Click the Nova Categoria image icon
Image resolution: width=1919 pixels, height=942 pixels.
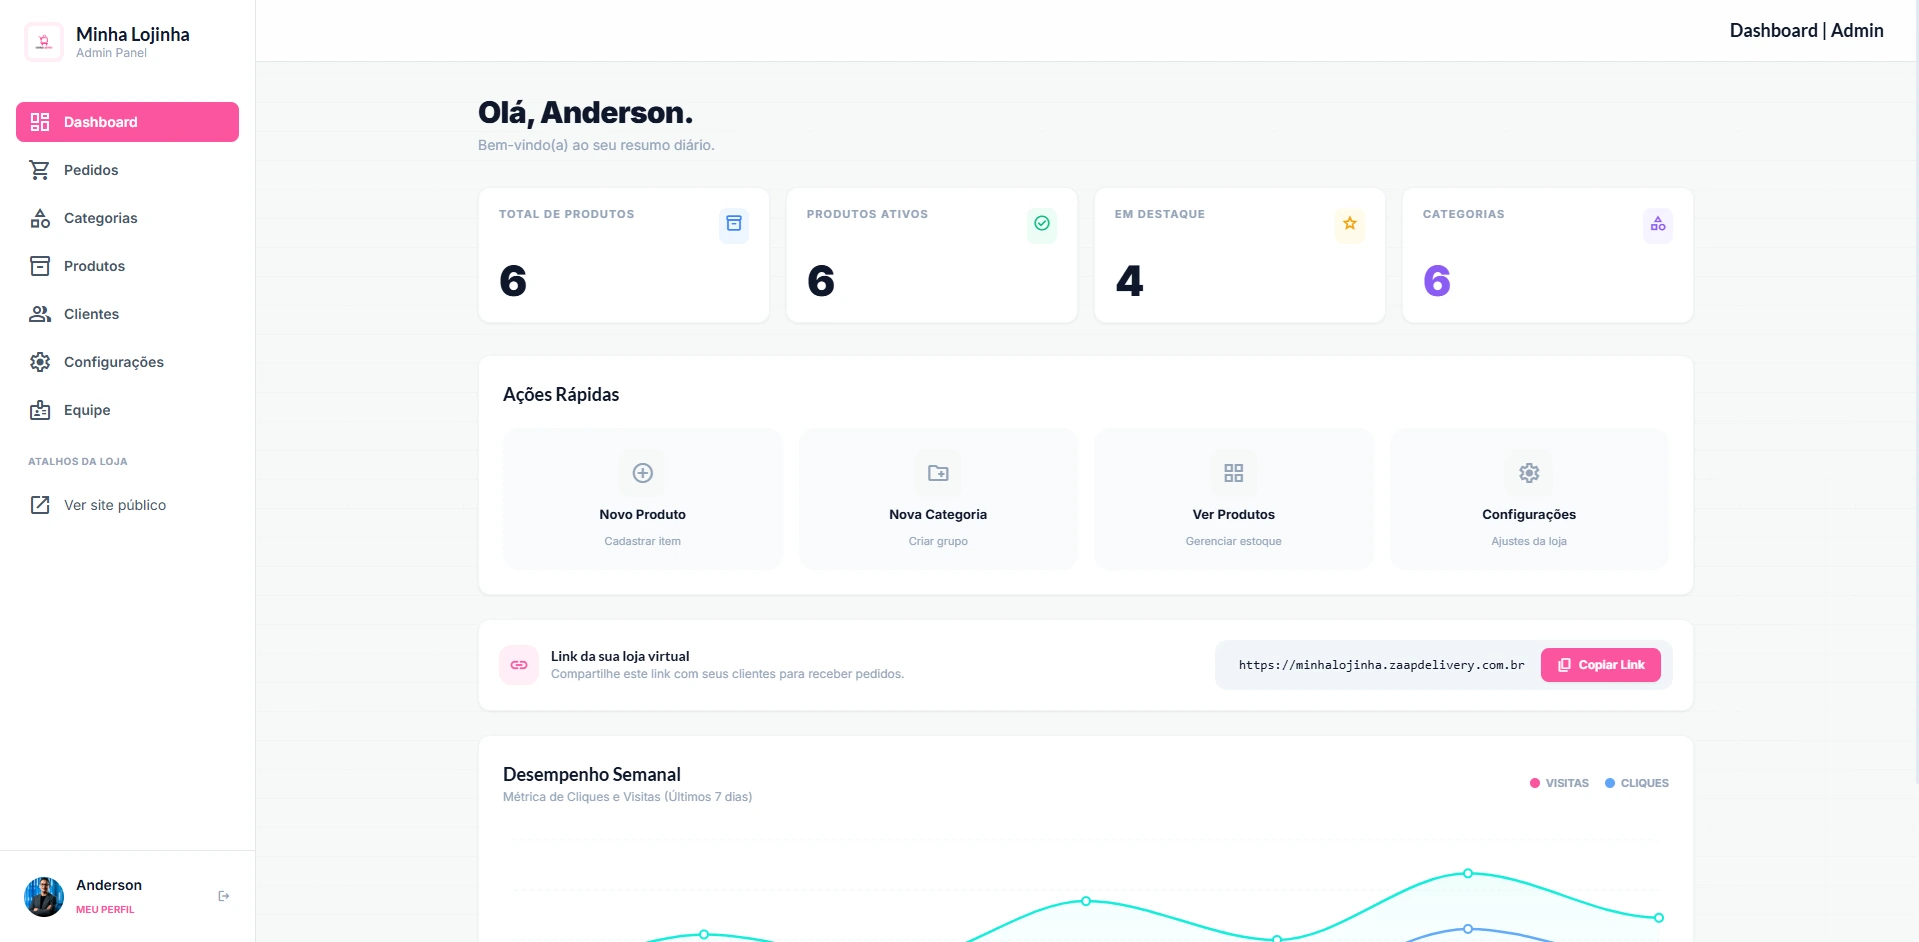click(937, 473)
